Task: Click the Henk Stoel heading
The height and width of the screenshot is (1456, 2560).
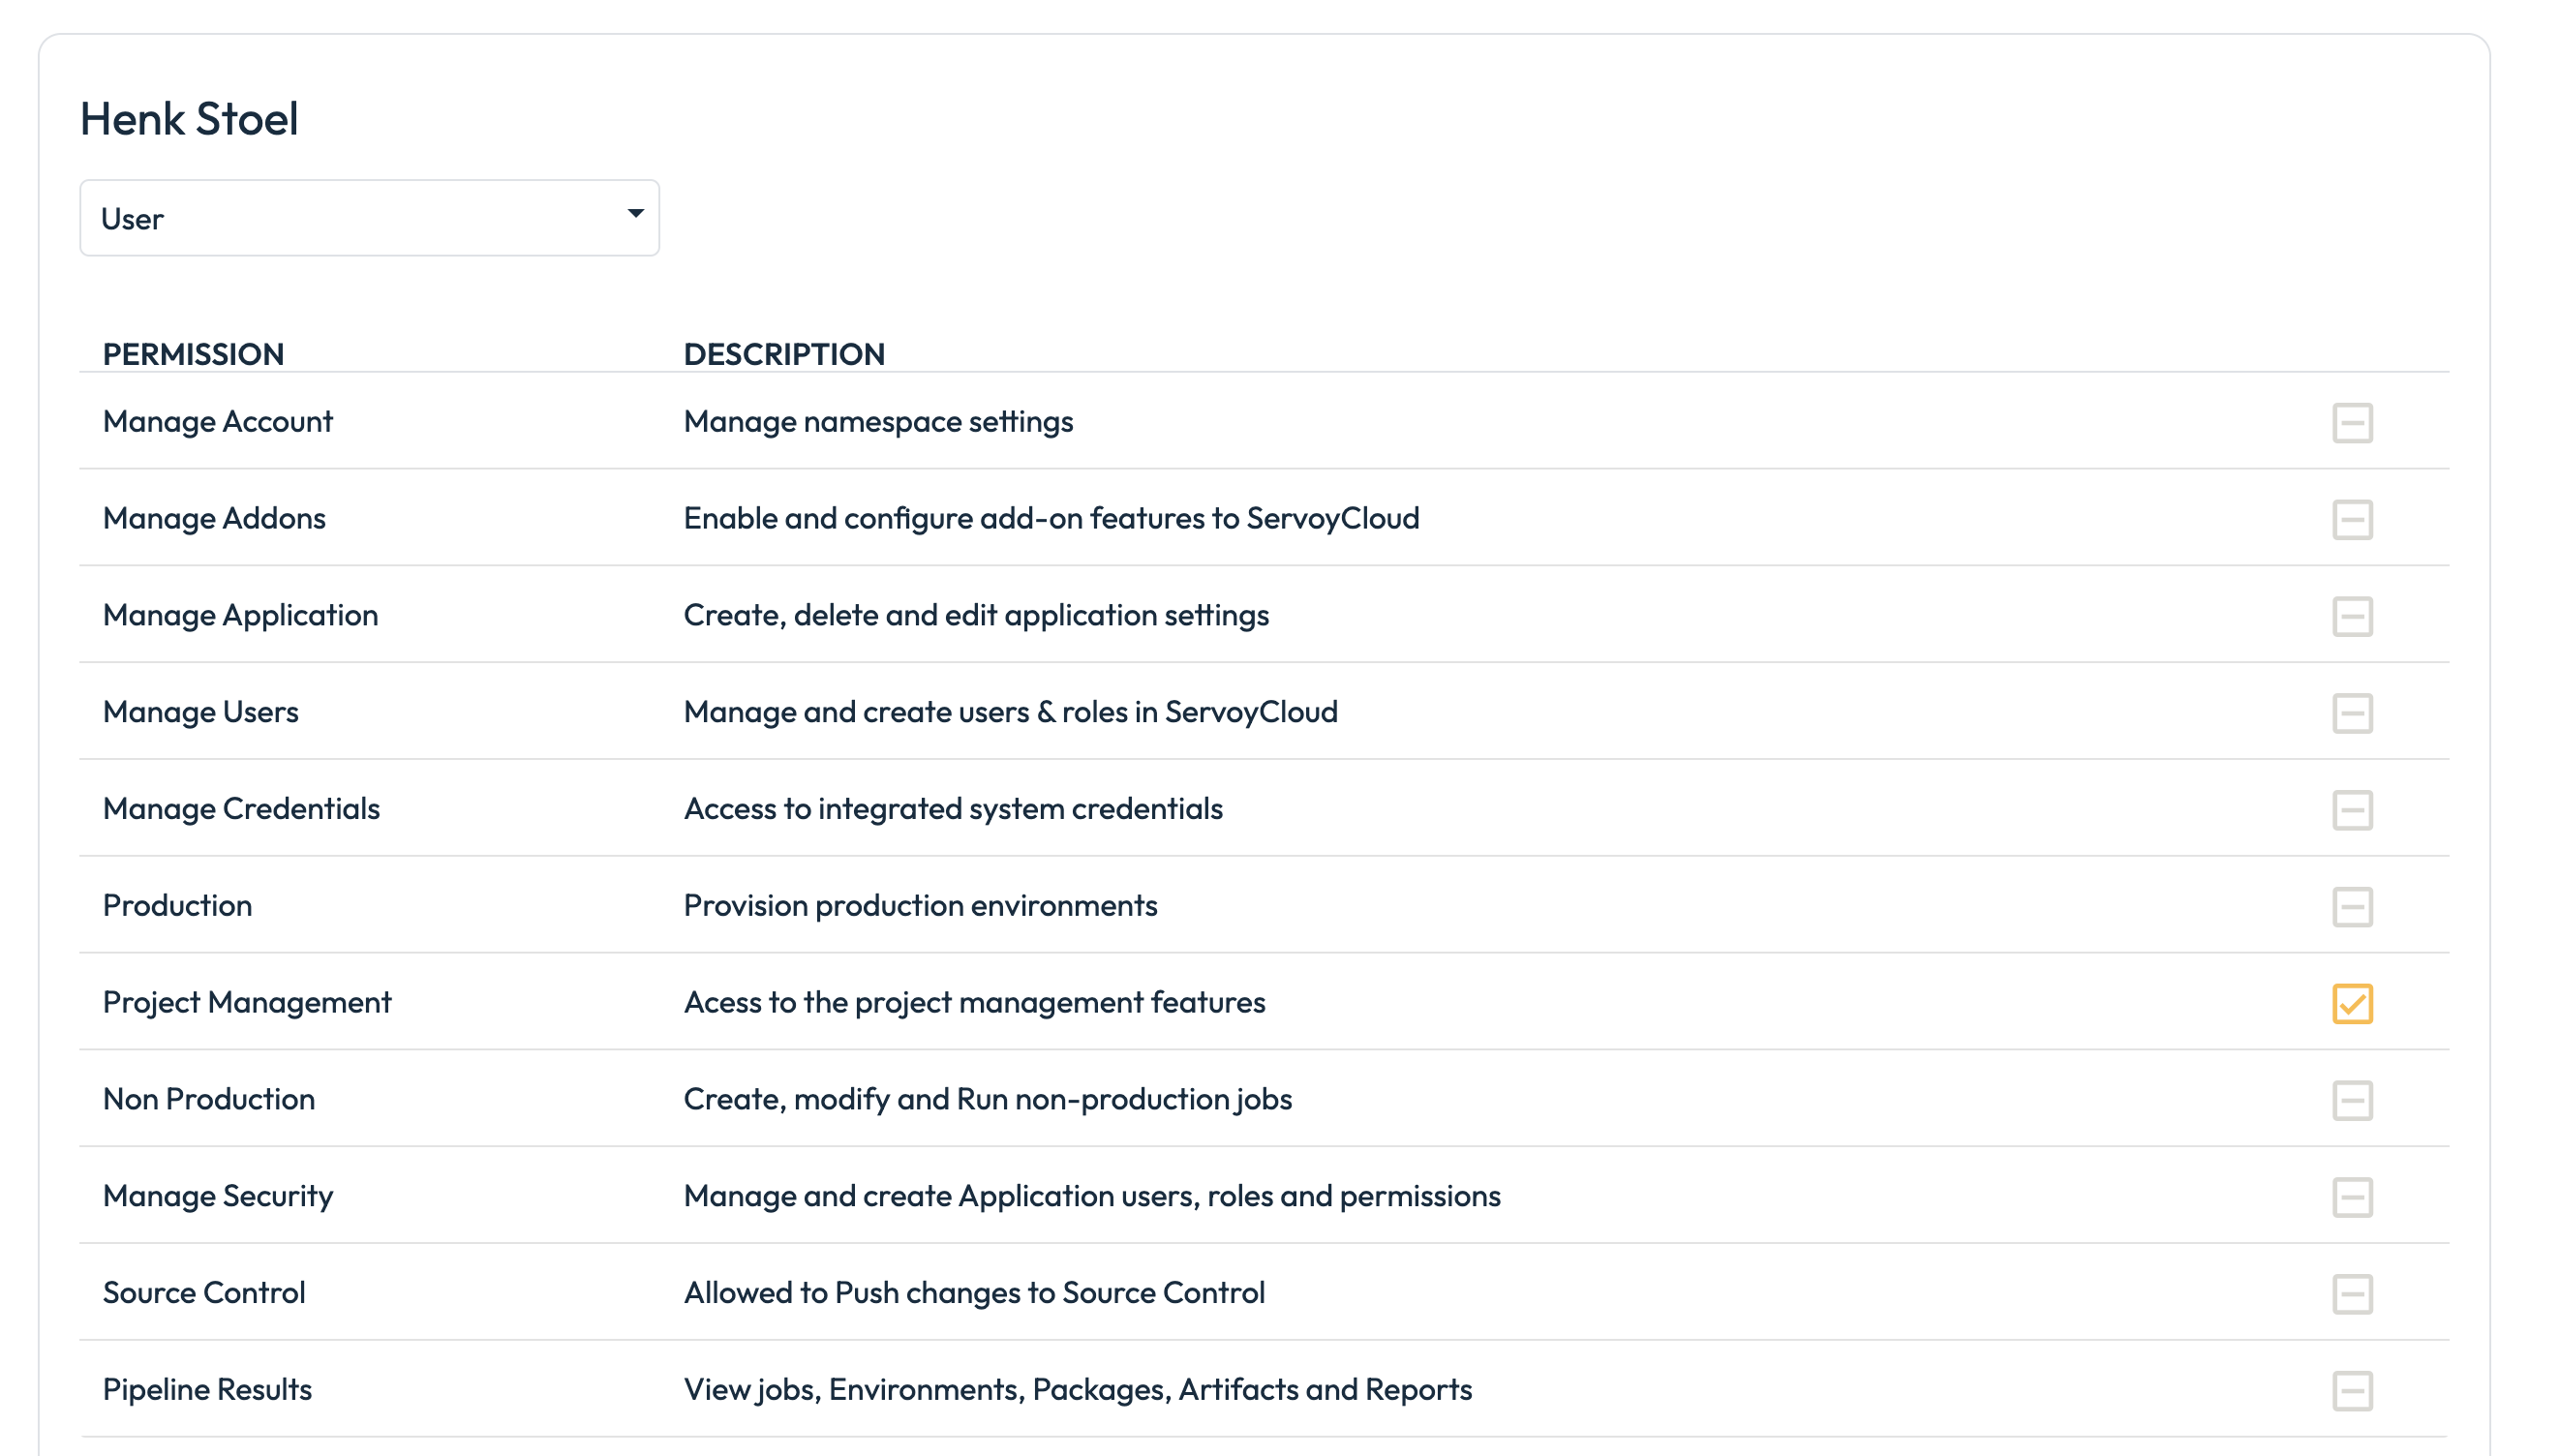Action: [x=189, y=119]
